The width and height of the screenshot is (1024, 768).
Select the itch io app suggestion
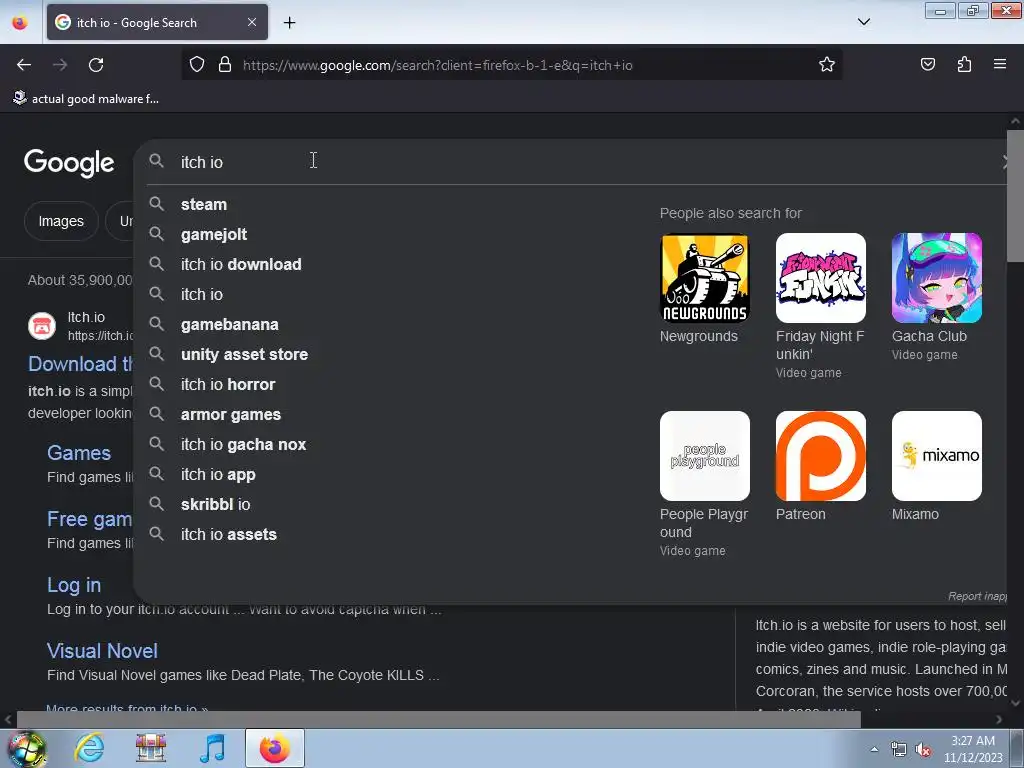click(218, 475)
